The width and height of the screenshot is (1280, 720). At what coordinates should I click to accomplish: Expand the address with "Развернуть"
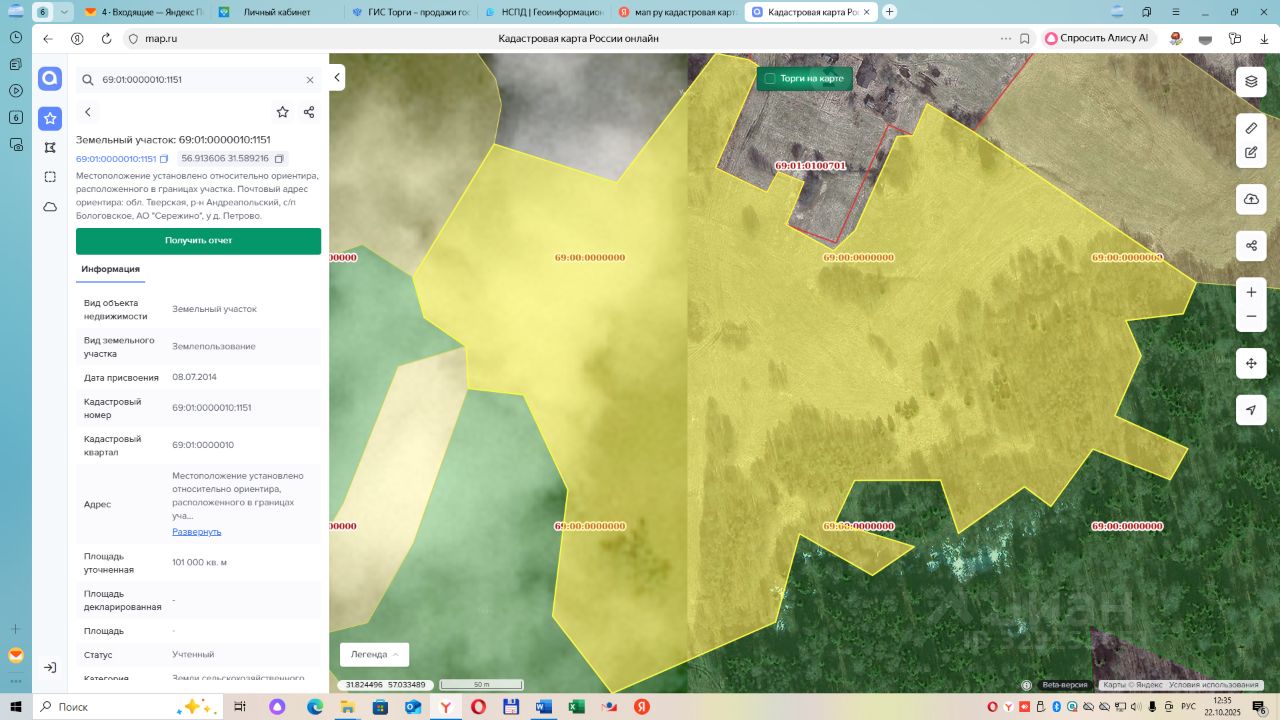tap(196, 531)
